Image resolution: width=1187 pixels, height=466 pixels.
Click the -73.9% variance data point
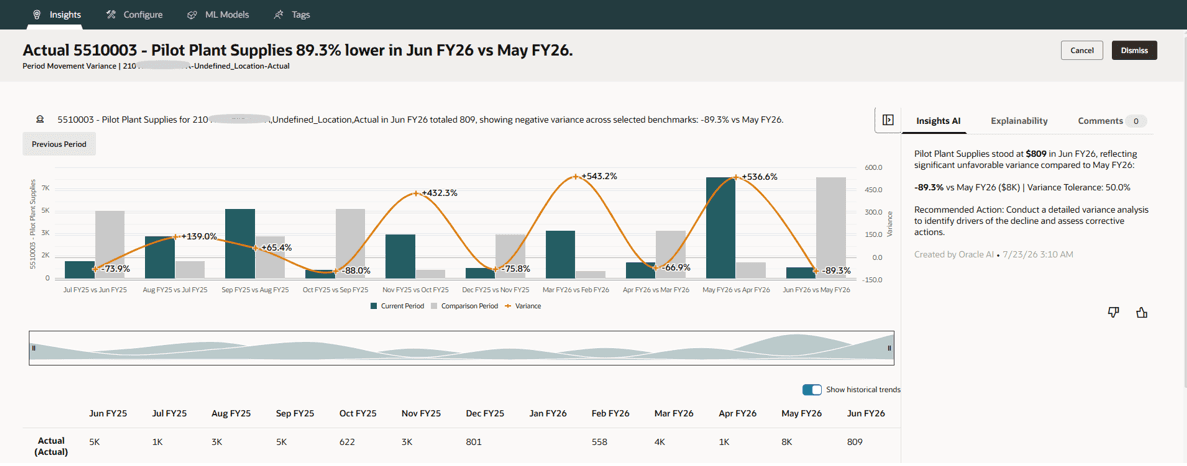(95, 268)
